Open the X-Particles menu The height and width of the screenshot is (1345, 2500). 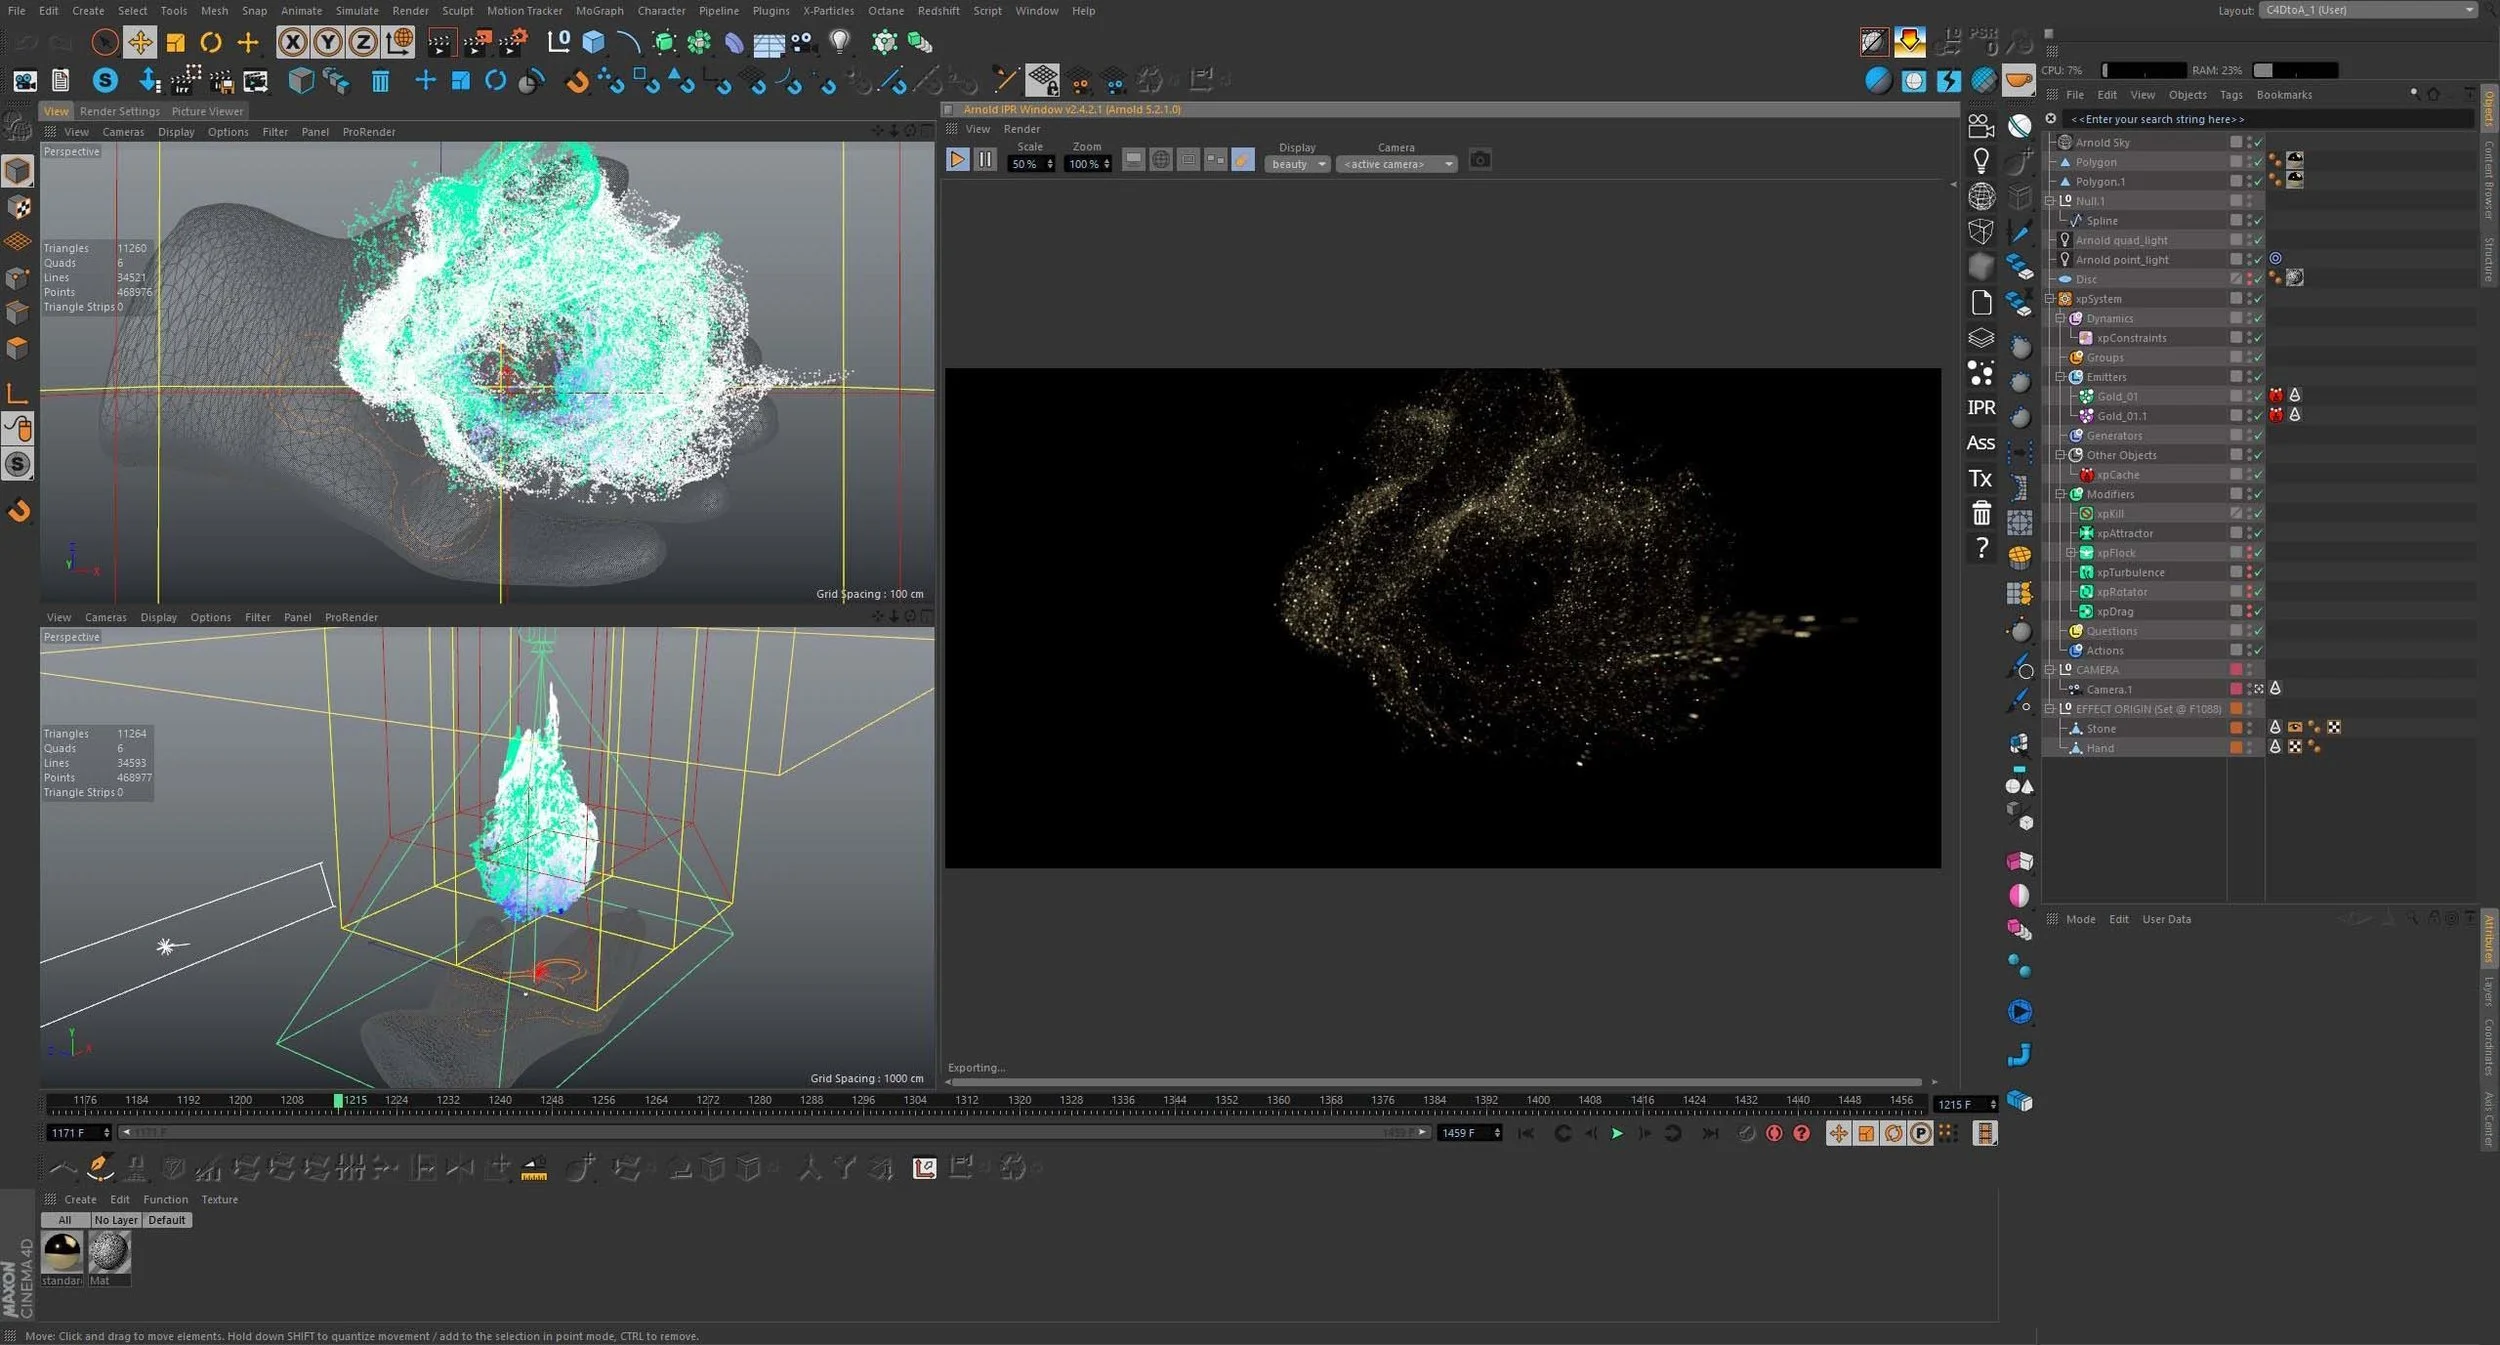[828, 11]
